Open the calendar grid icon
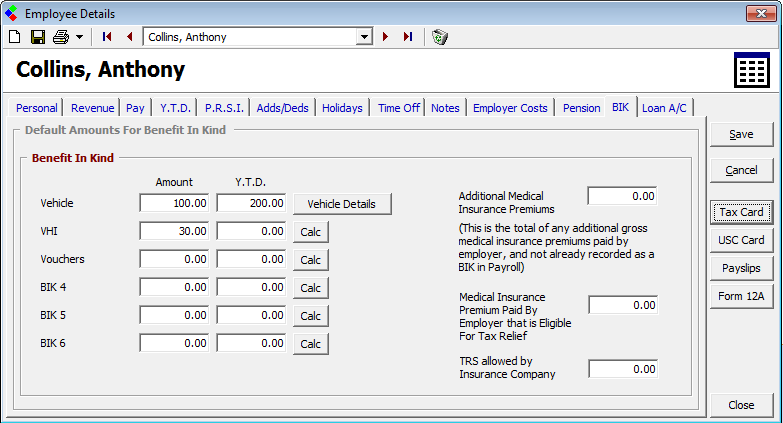Viewport: 783px width, 423px height. pos(750,72)
